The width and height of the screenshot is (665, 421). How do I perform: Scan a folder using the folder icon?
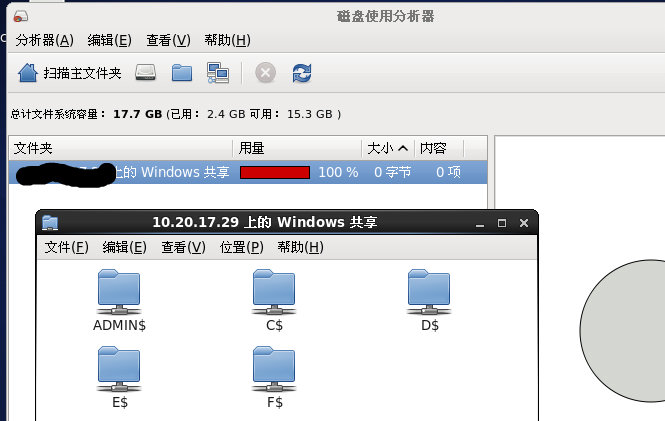pos(182,72)
